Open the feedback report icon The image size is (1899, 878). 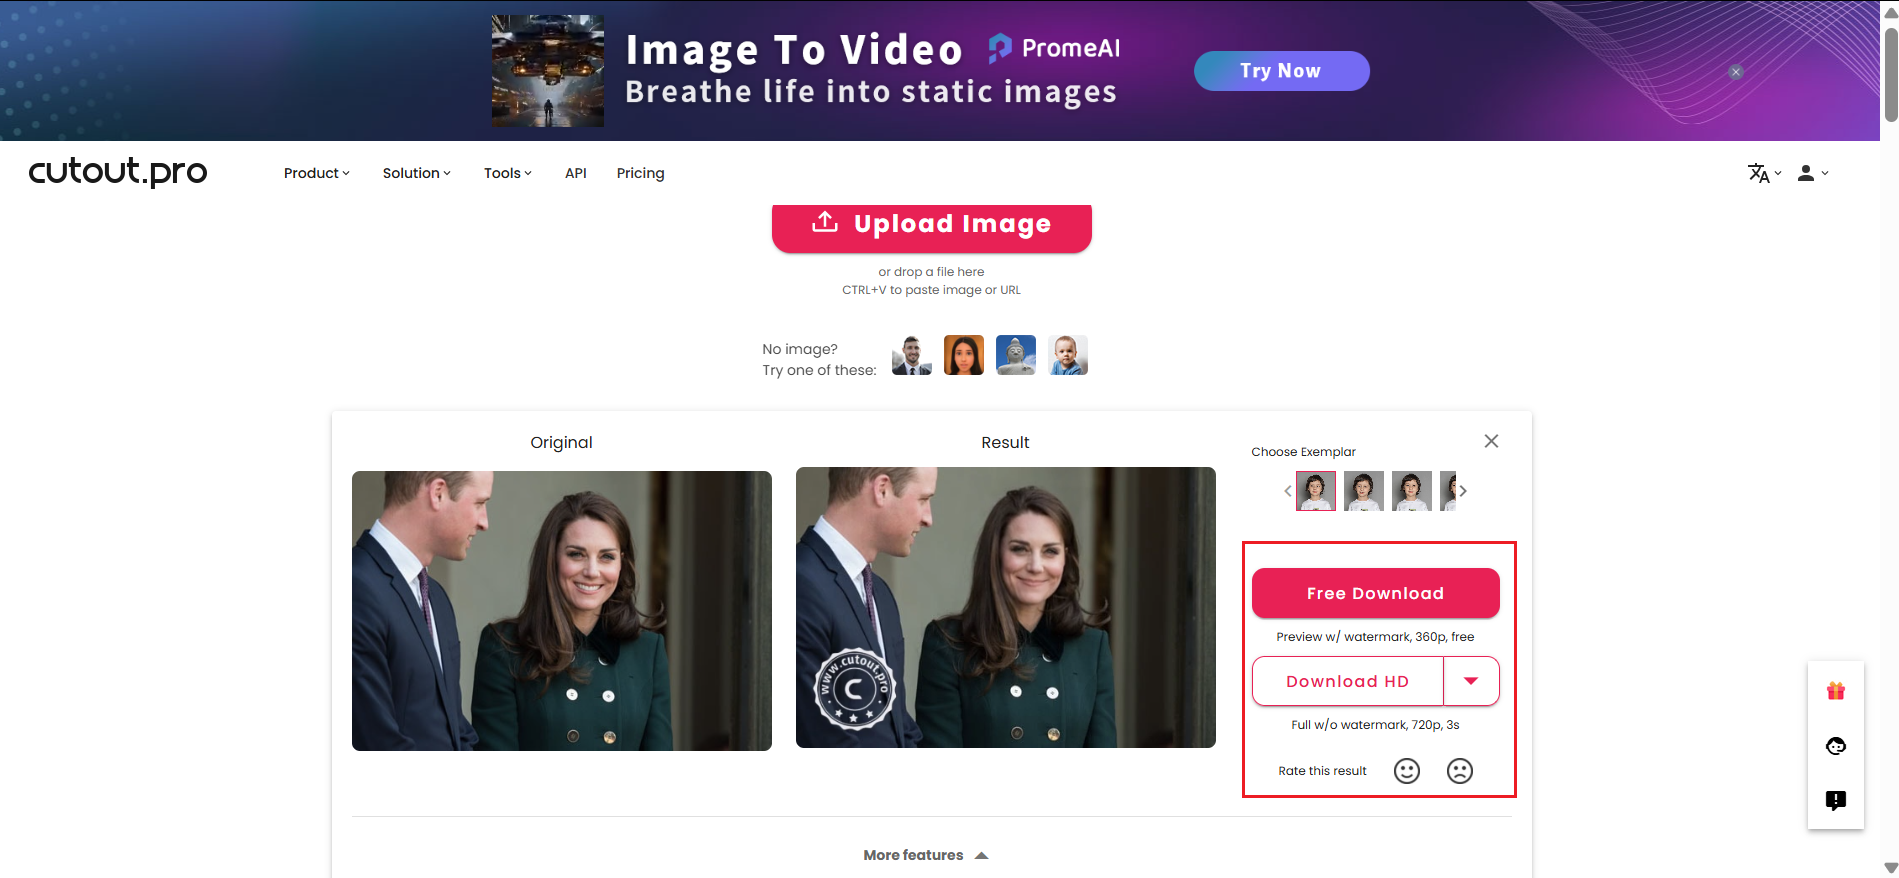(1836, 800)
